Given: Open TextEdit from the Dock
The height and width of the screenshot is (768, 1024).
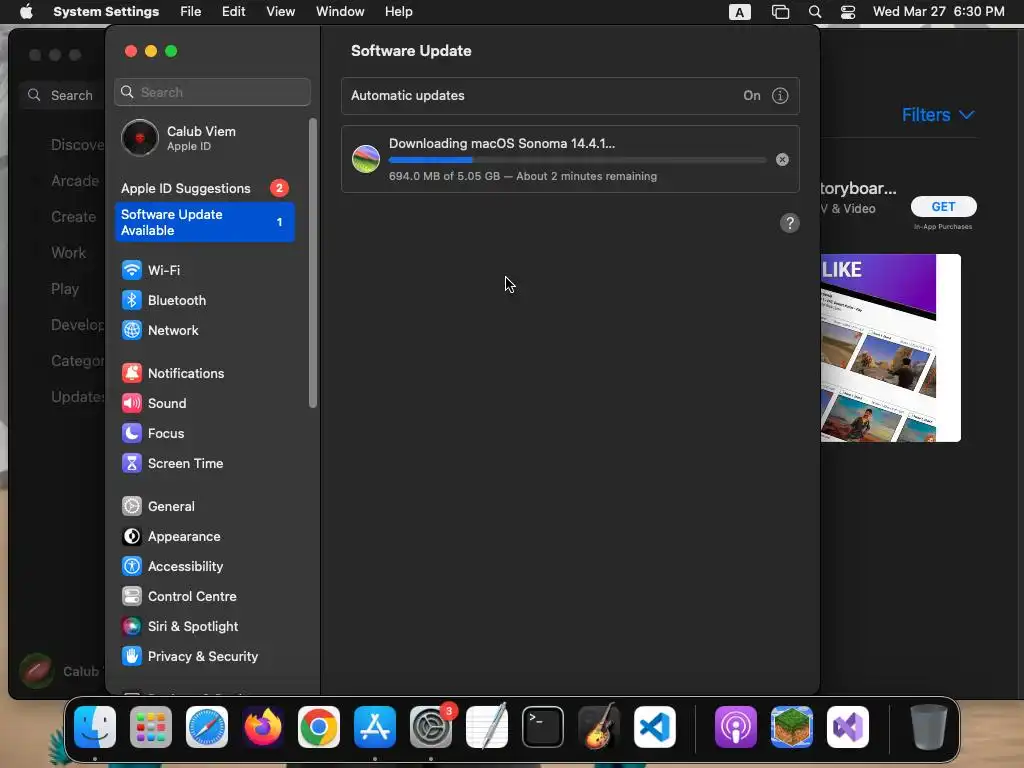Looking at the screenshot, I should 487,727.
